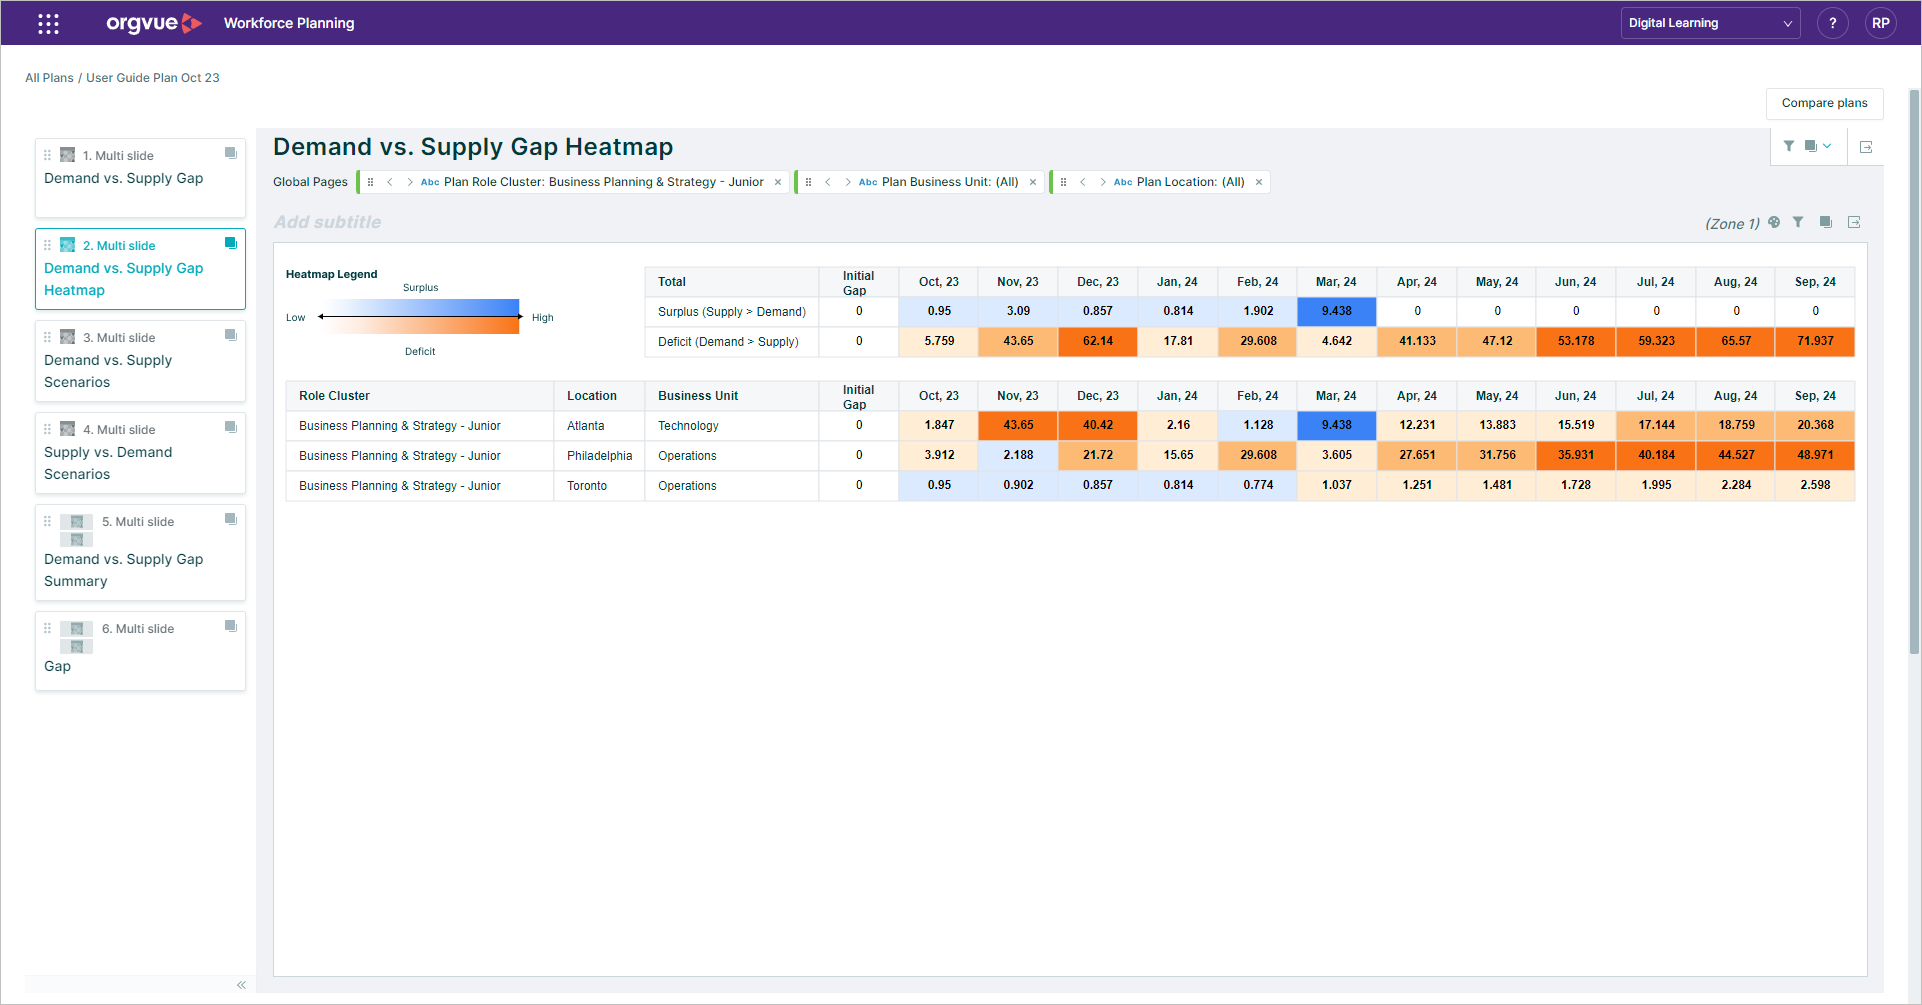This screenshot has height=1005, width=1922.
Task: Remove the Plan Location filter via its X
Action: click(1259, 181)
